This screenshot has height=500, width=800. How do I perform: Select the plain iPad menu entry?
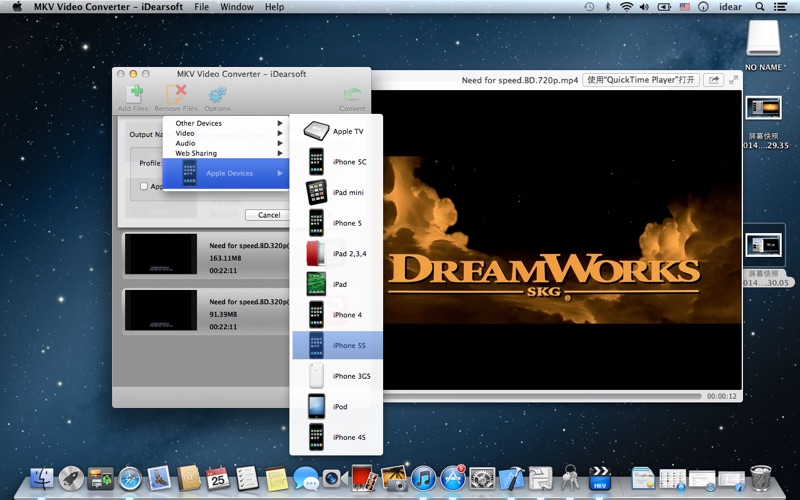(336, 284)
